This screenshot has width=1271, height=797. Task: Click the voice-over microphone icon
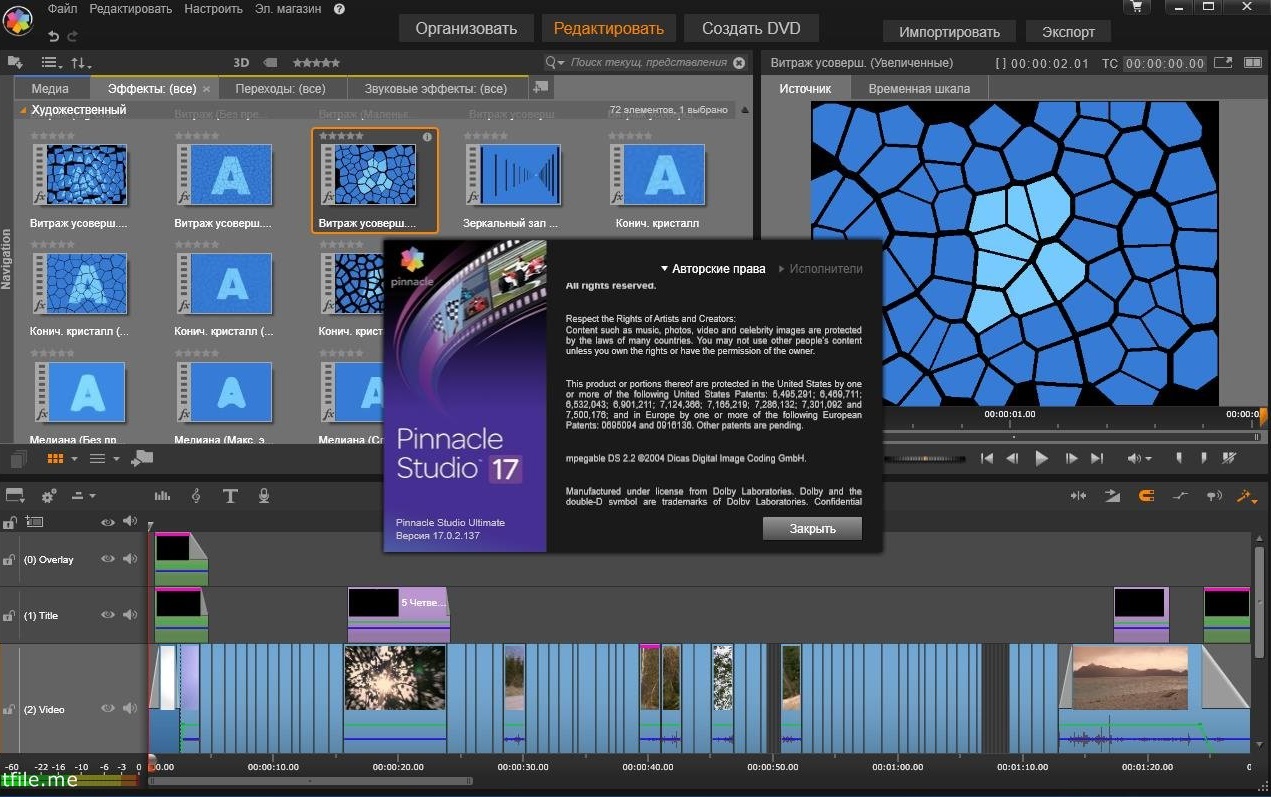tap(264, 496)
